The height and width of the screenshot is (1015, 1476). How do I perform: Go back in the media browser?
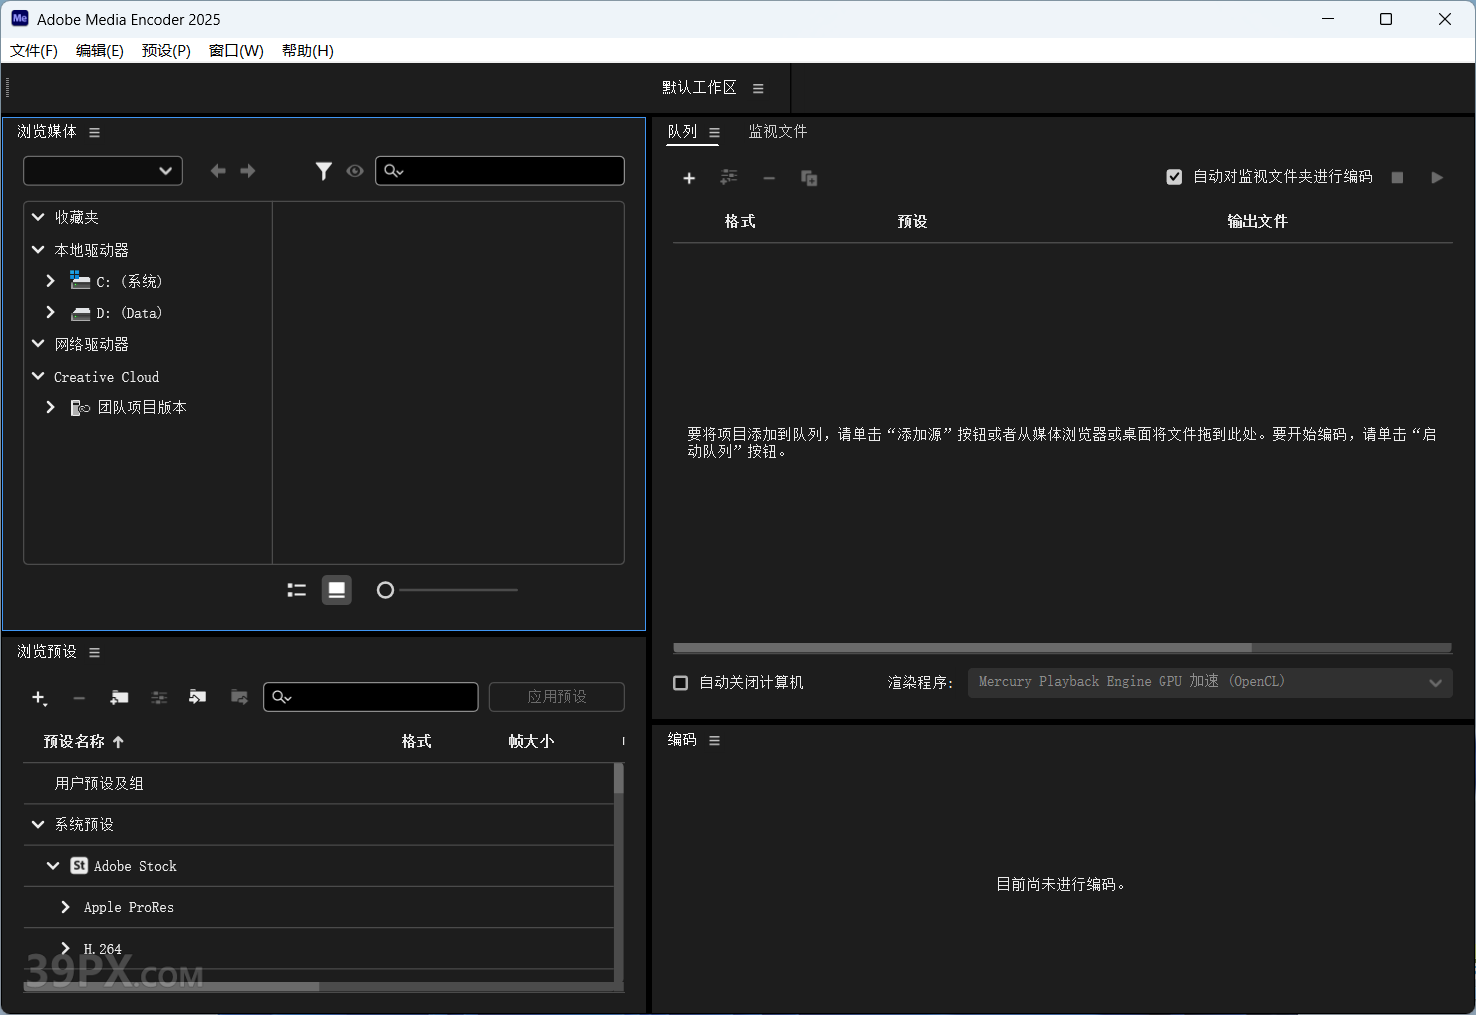point(218,171)
